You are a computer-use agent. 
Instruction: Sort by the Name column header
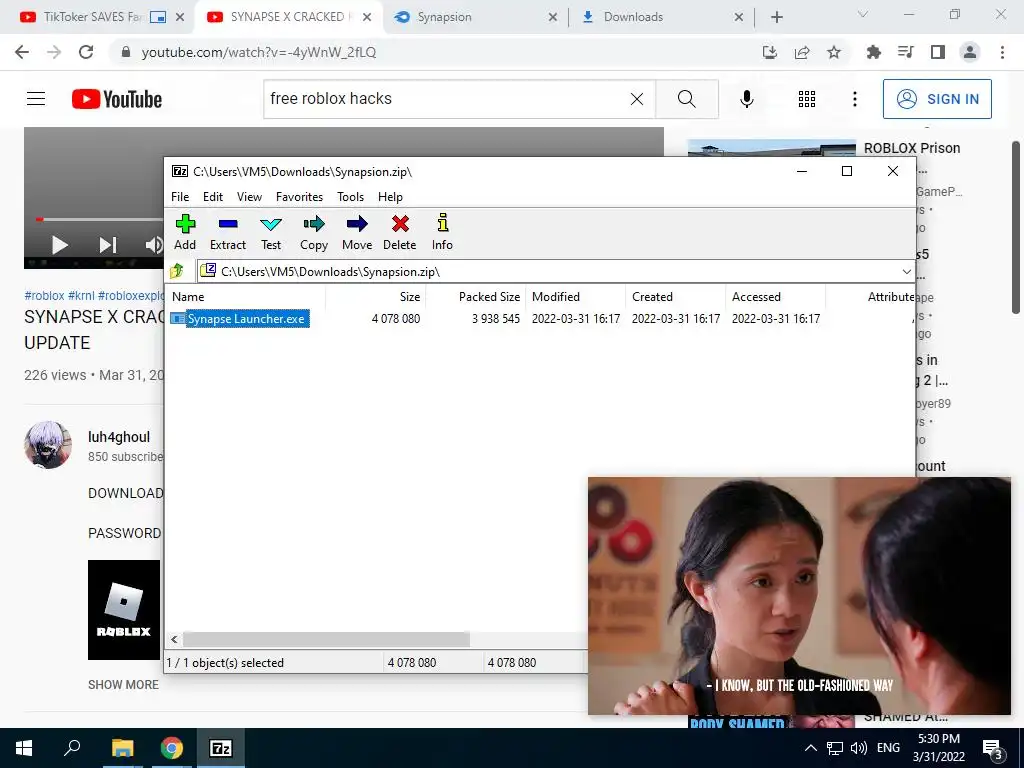246,296
